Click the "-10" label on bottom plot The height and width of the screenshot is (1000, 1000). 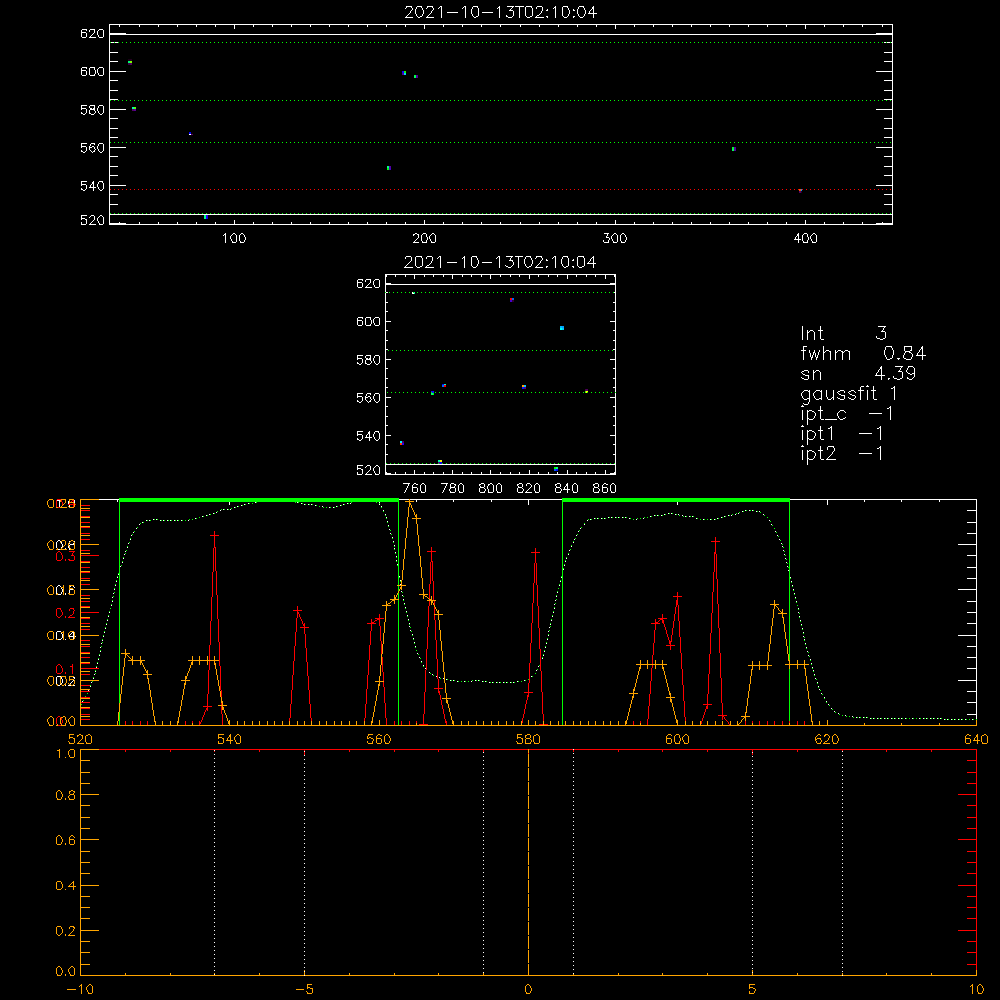(x=80, y=989)
